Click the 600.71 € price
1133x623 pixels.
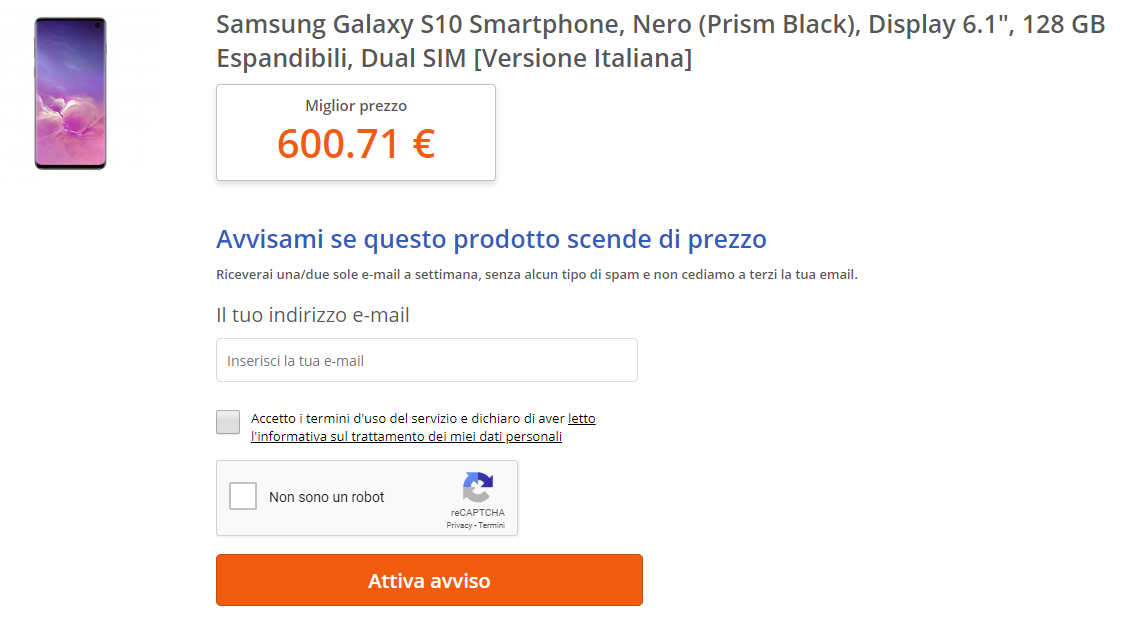click(x=356, y=144)
